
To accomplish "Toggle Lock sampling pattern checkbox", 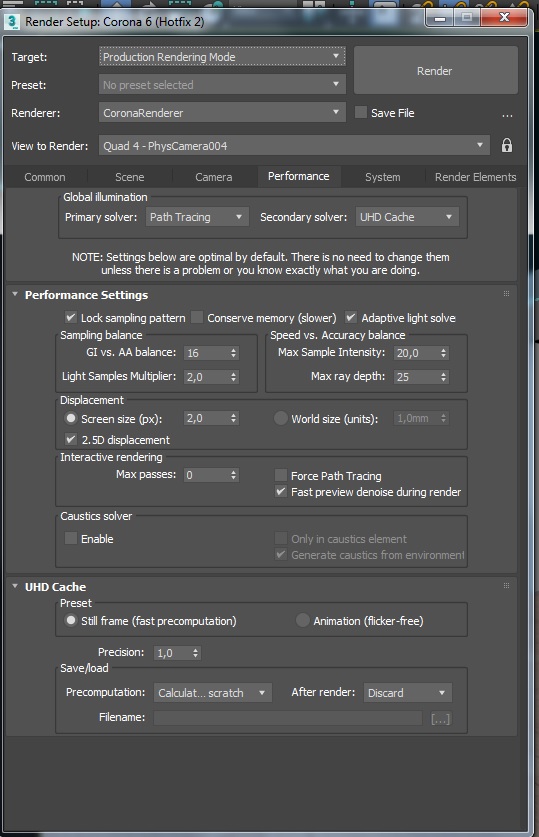I will click(70, 318).
